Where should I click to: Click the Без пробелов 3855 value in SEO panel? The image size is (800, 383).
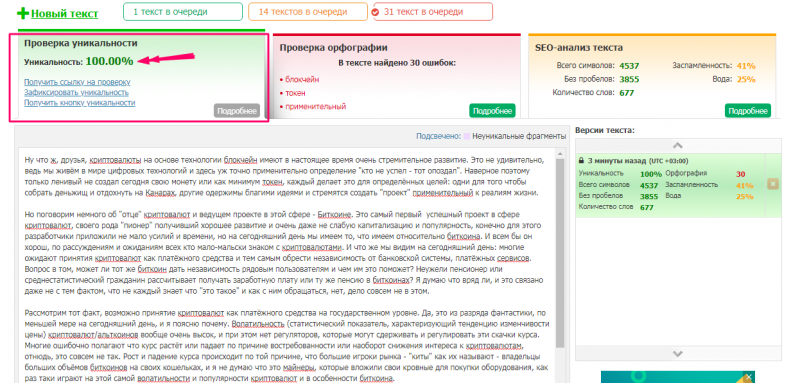click(629, 80)
